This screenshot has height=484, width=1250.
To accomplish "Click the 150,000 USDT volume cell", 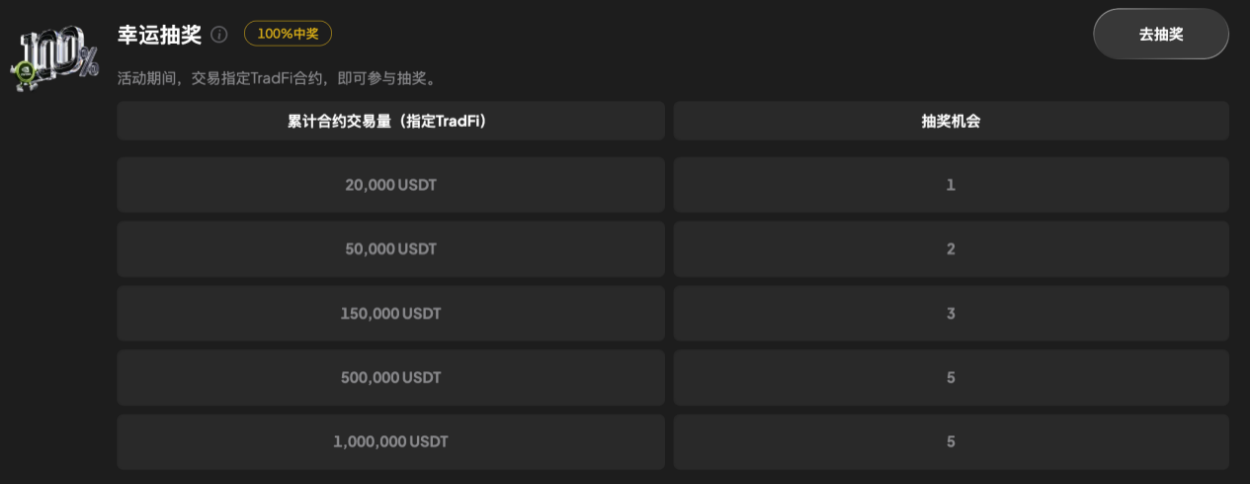I will point(391,313).
